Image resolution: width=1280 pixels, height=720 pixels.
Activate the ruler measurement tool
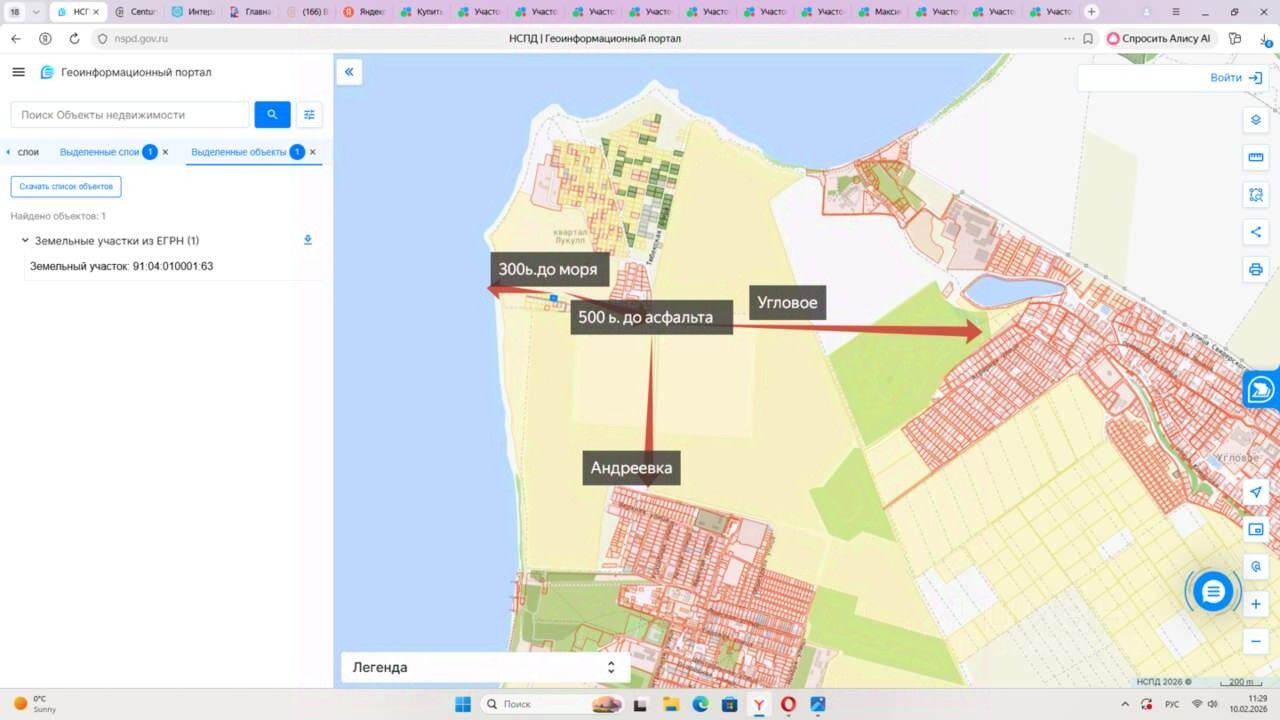pyautogui.click(x=1256, y=157)
